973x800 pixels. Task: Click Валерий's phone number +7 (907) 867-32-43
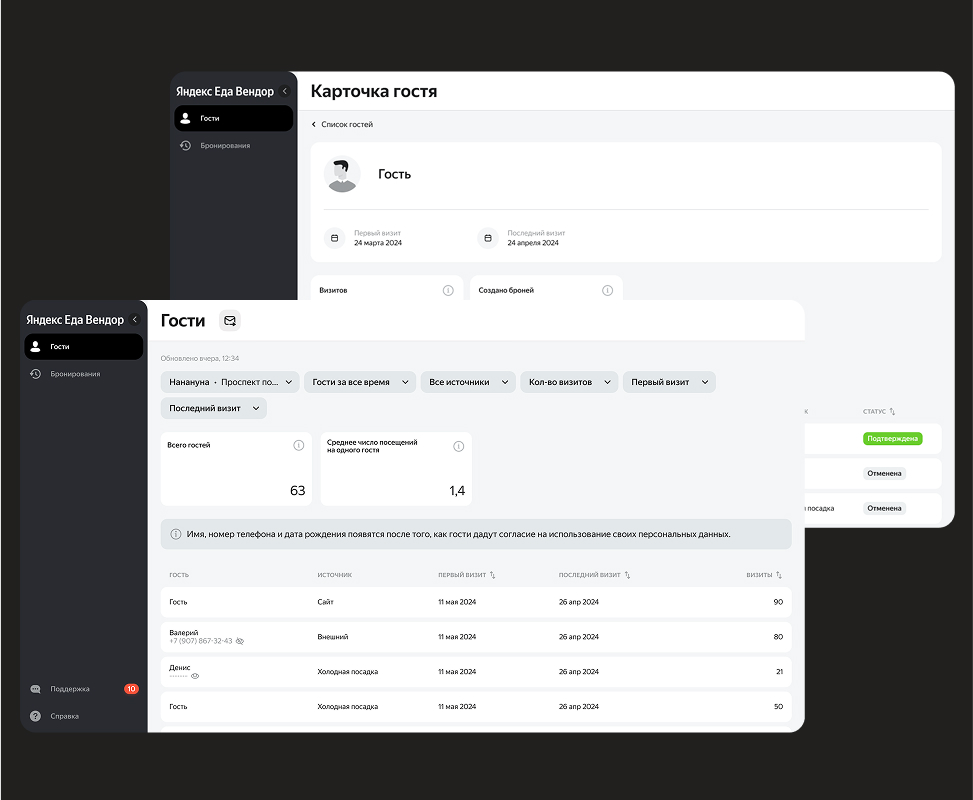point(200,641)
